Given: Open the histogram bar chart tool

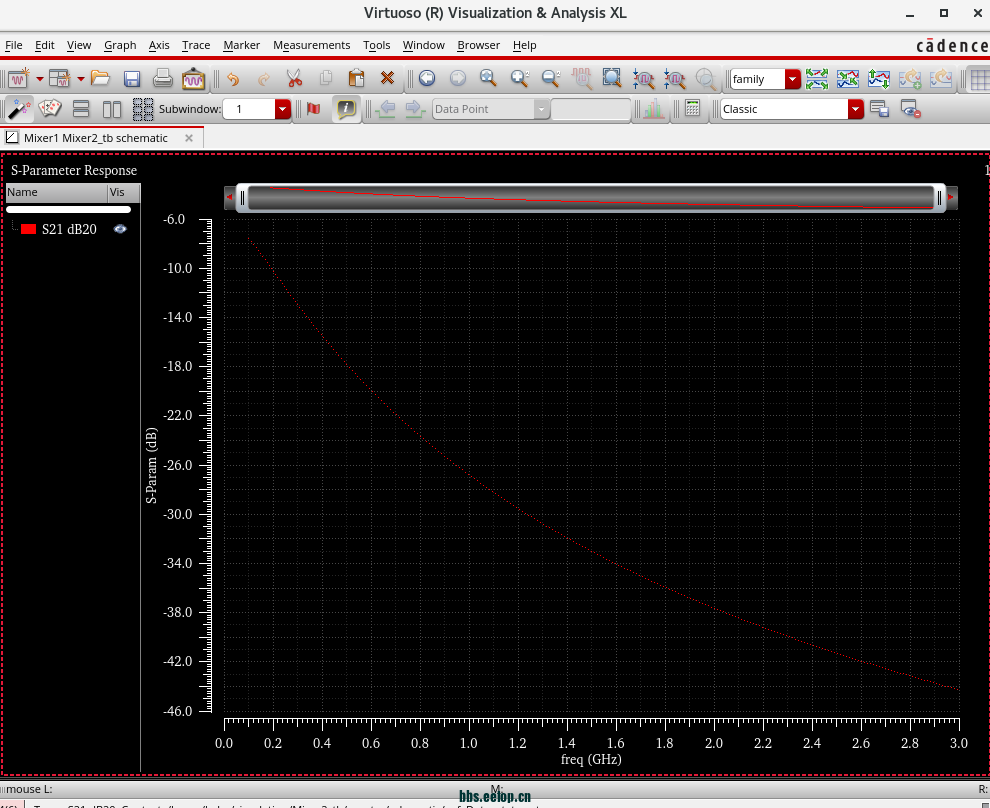Looking at the screenshot, I should pyautogui.click(x=653, y=109).
